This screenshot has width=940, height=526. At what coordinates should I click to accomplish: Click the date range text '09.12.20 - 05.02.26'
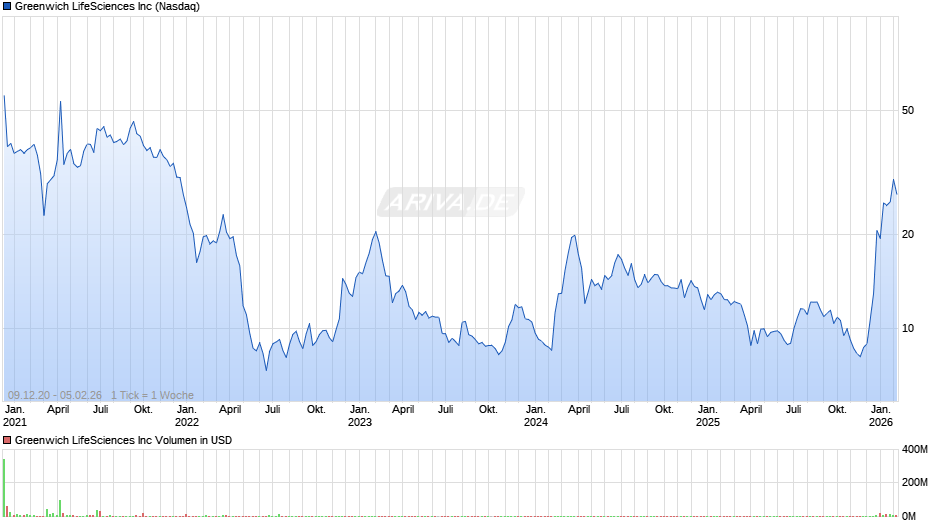55,395
